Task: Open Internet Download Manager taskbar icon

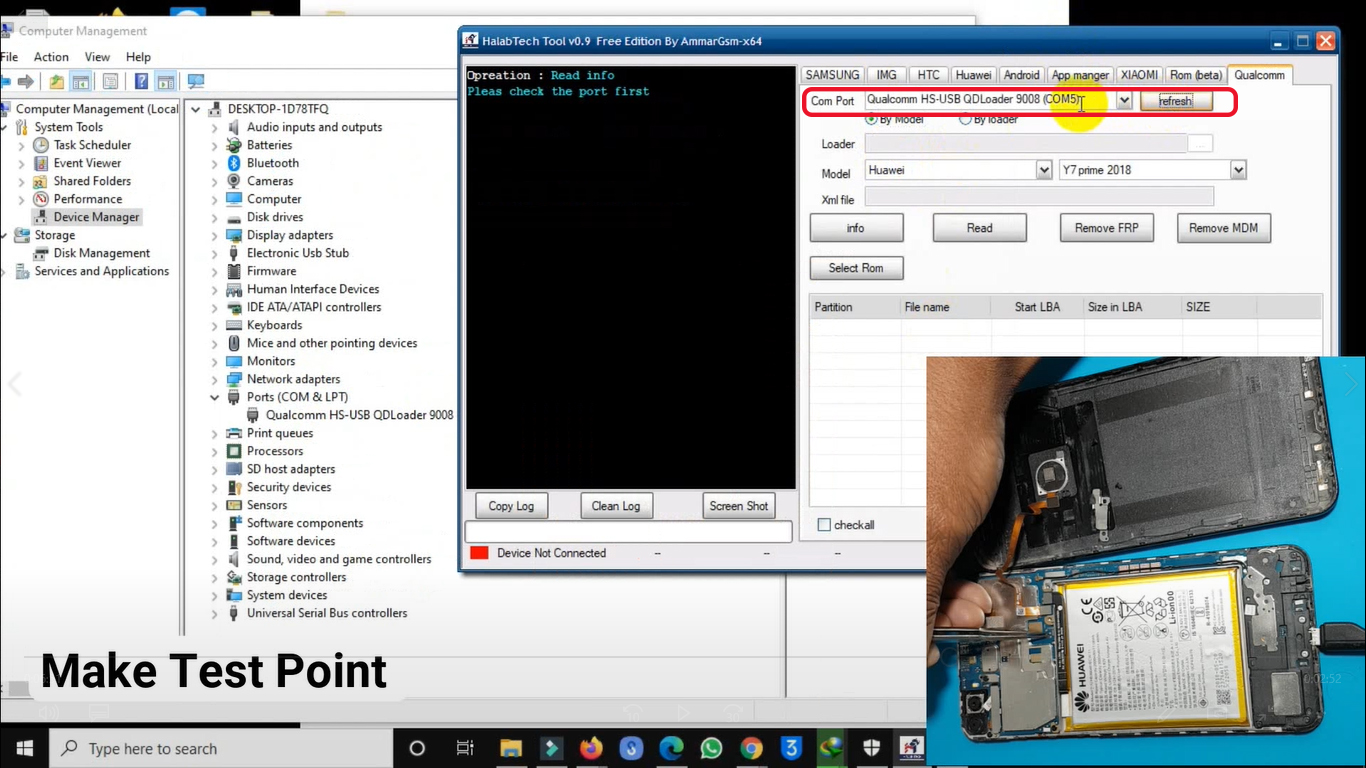Action: [x=830, y=748]
